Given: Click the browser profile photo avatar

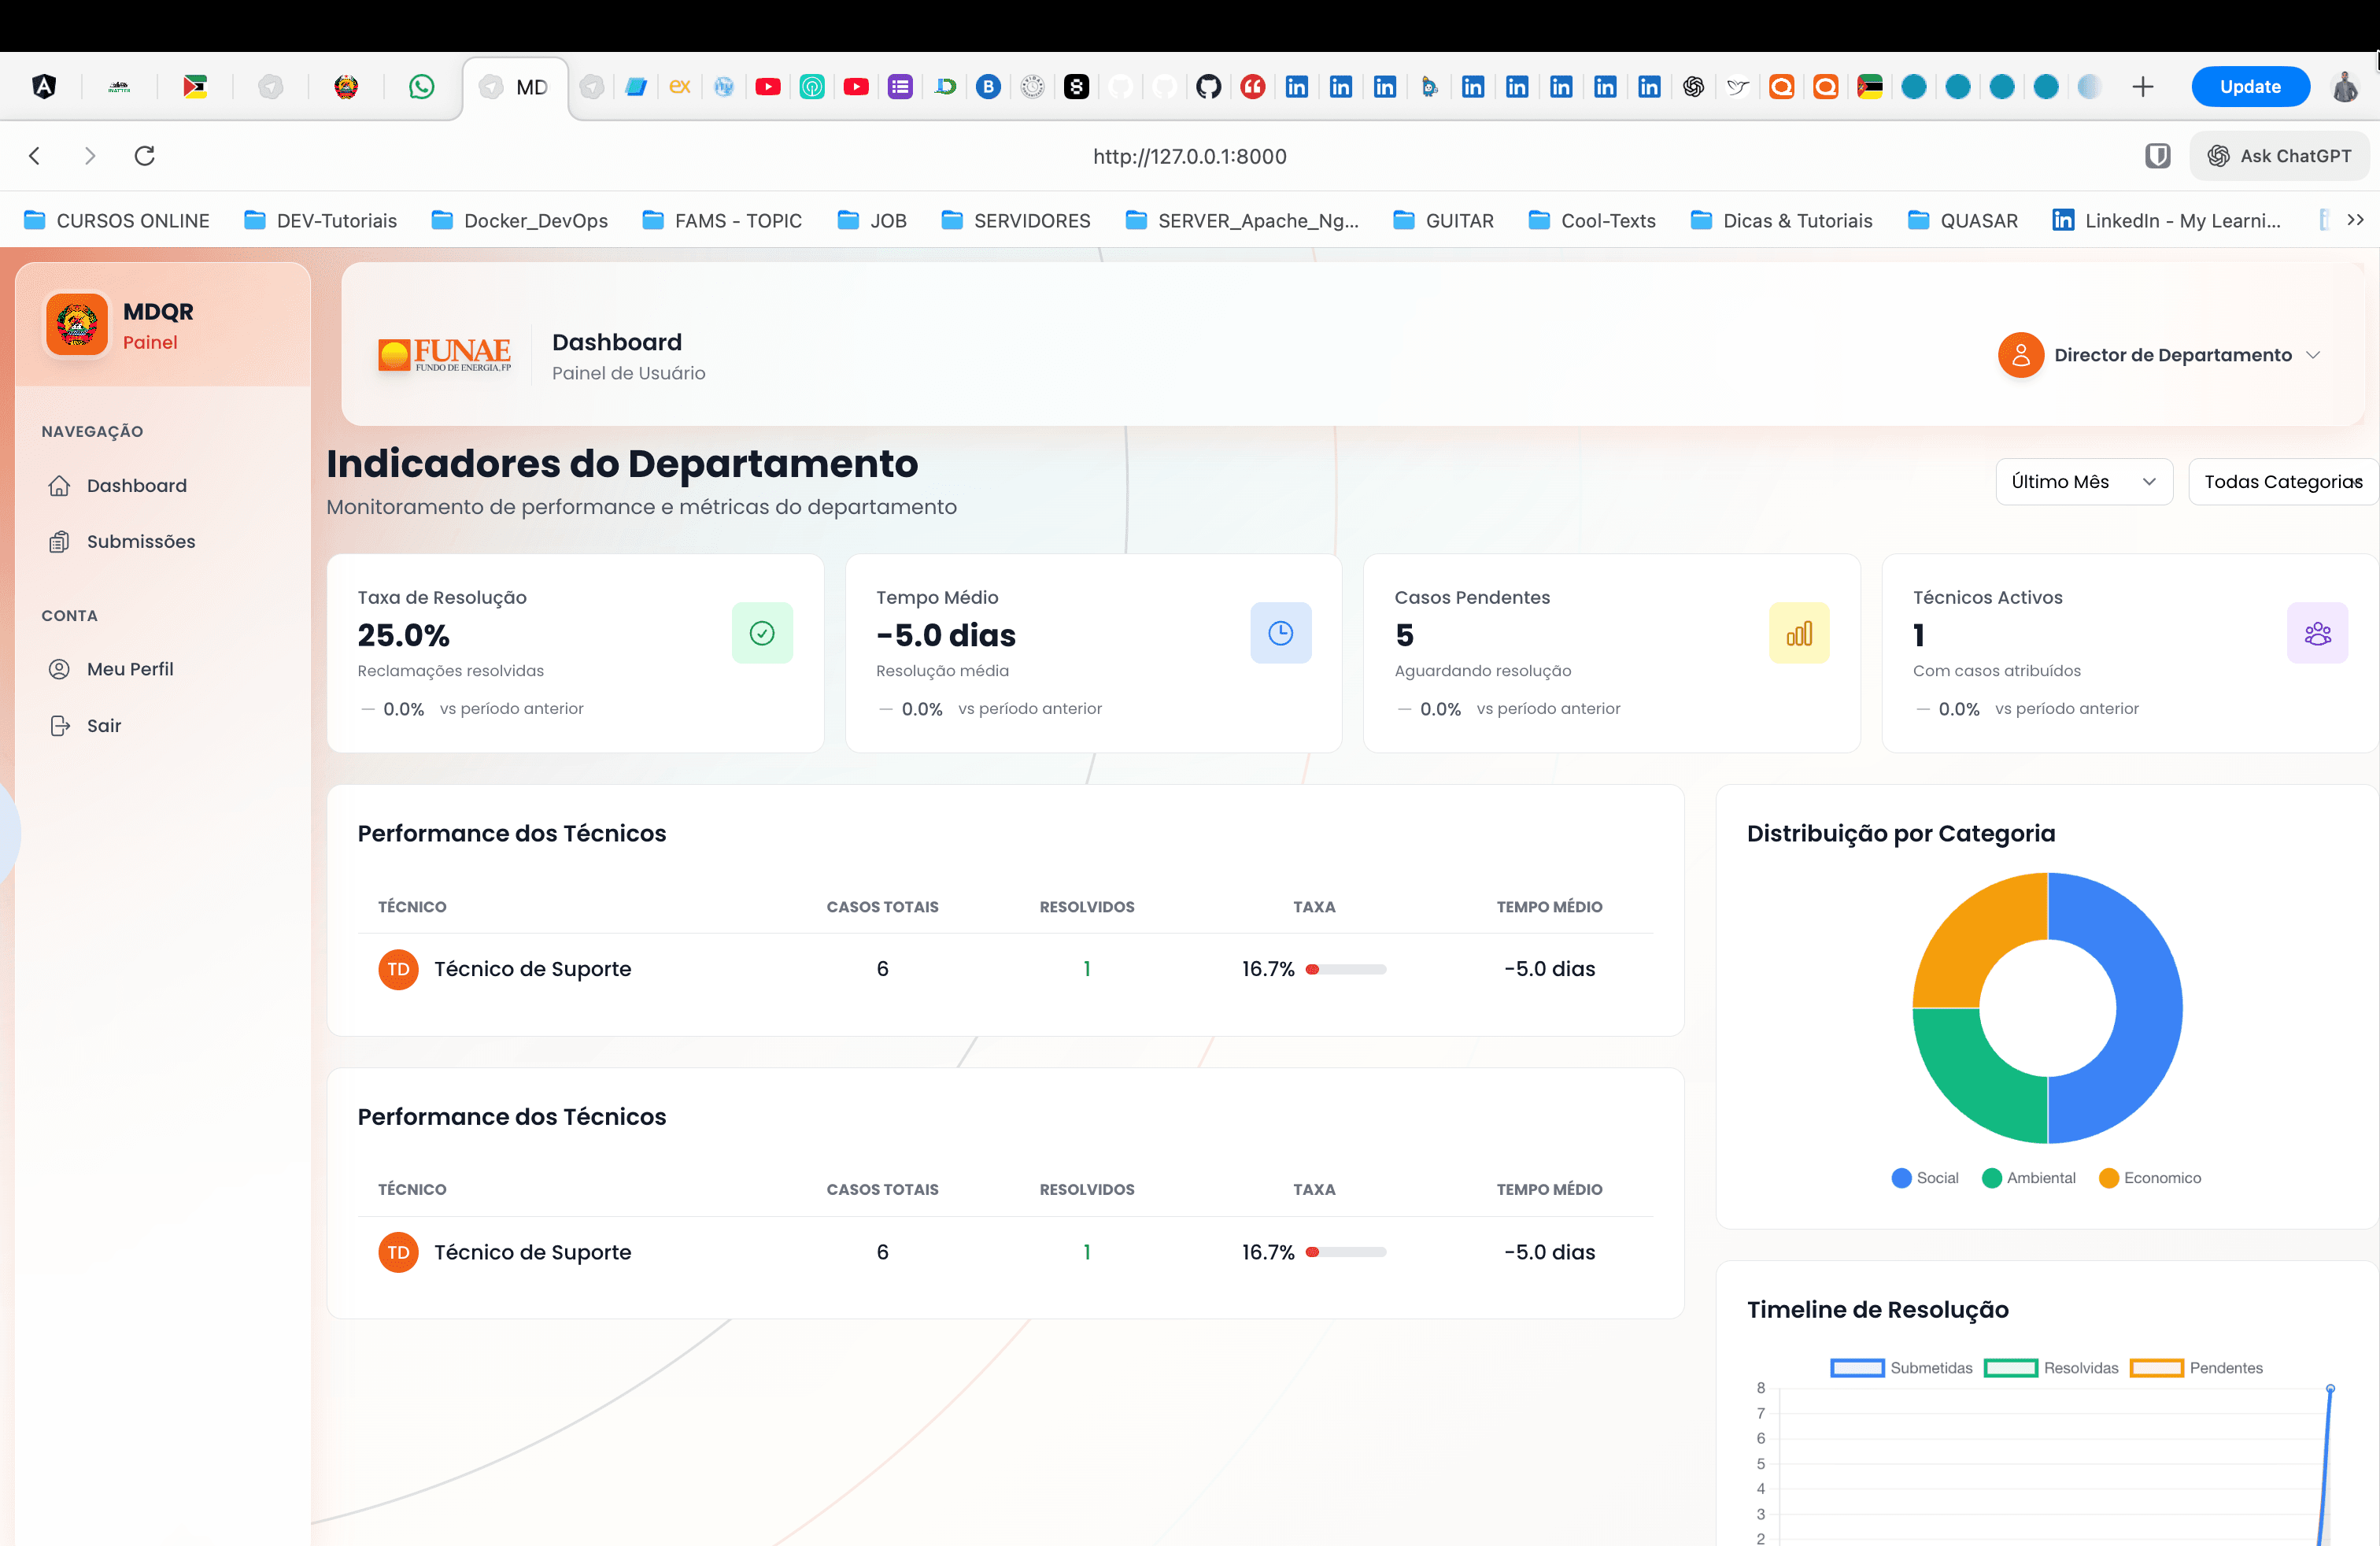Looking at the screenshot, I should (2344, 87).
